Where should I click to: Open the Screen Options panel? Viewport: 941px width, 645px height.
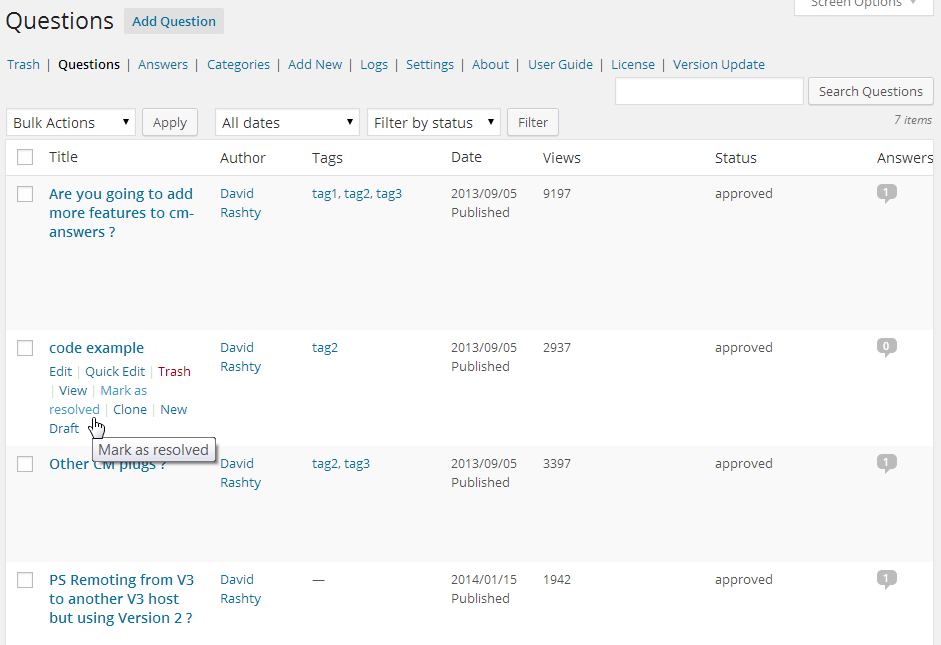tap(863, 4)
